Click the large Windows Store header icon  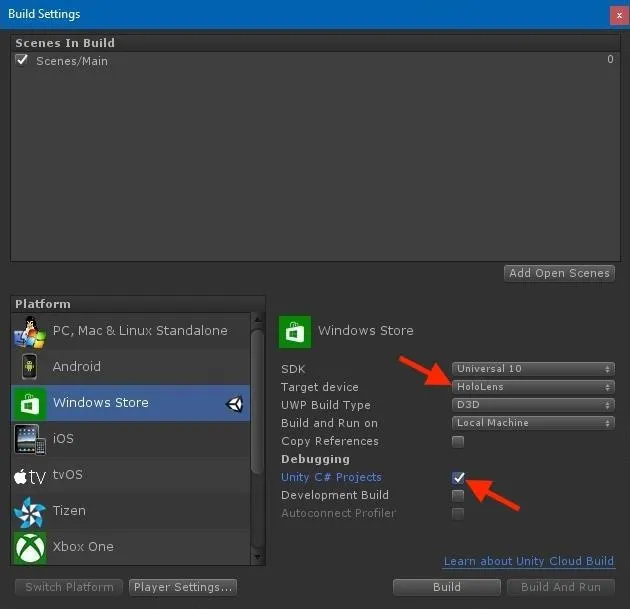point(295,332)
